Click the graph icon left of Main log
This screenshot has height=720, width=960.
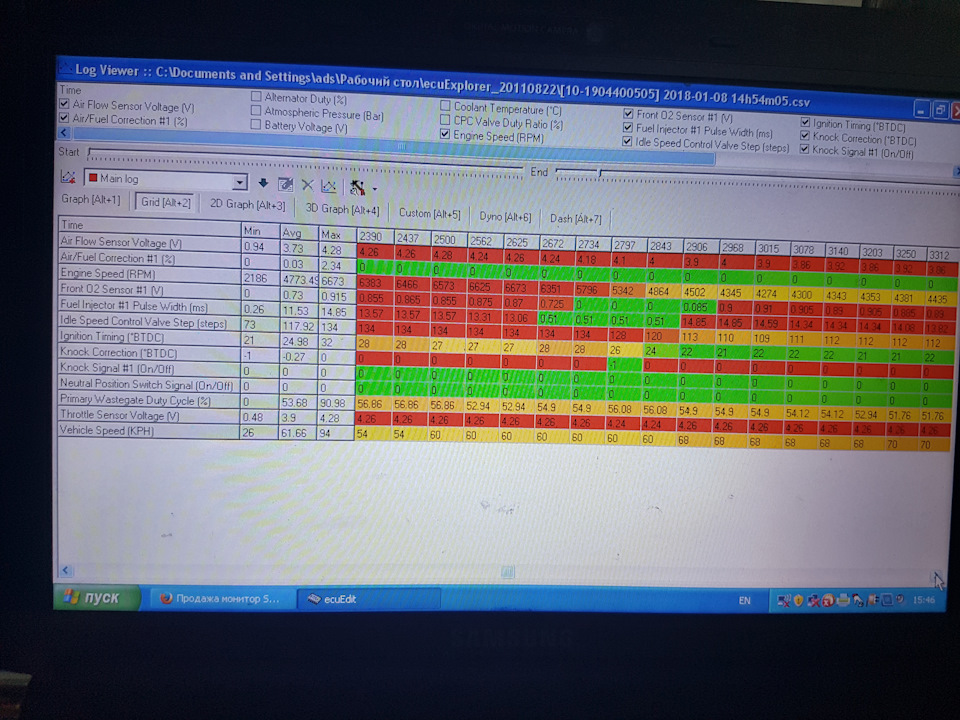click(x=68, y=178)
